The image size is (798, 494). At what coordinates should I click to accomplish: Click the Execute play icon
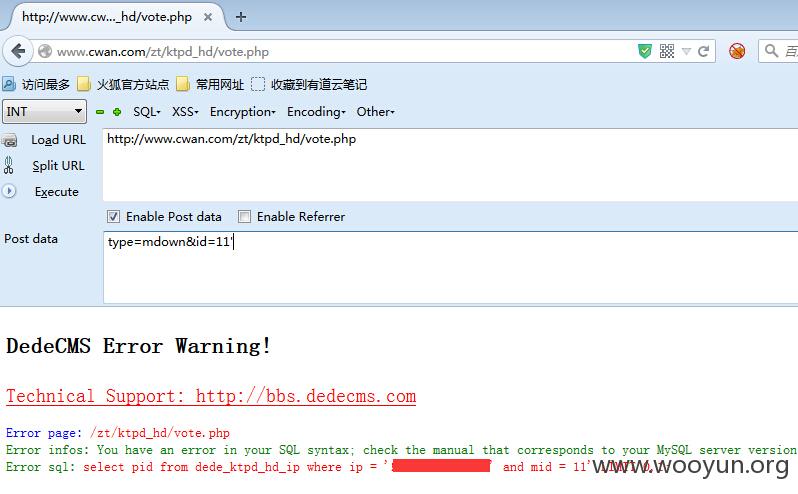(9, 191)
